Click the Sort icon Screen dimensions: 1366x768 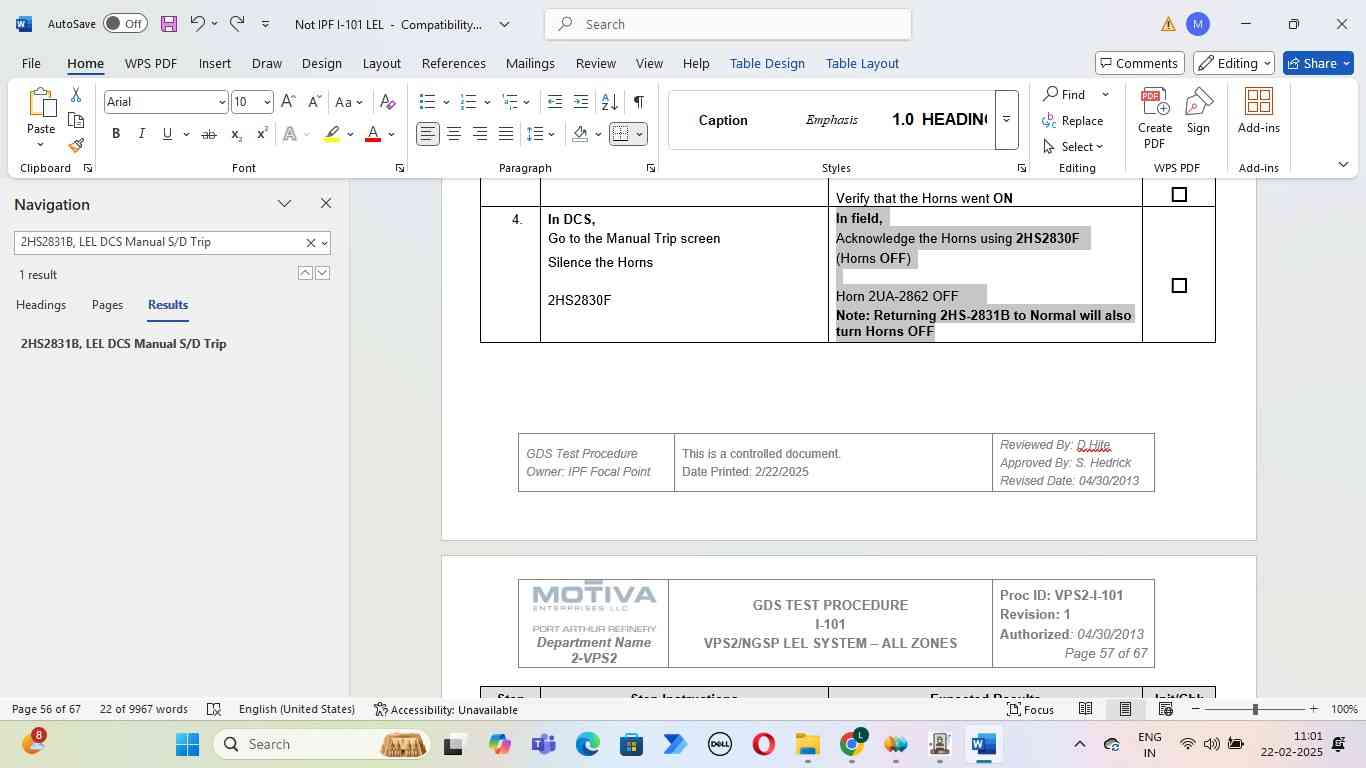tap(609, 102)
